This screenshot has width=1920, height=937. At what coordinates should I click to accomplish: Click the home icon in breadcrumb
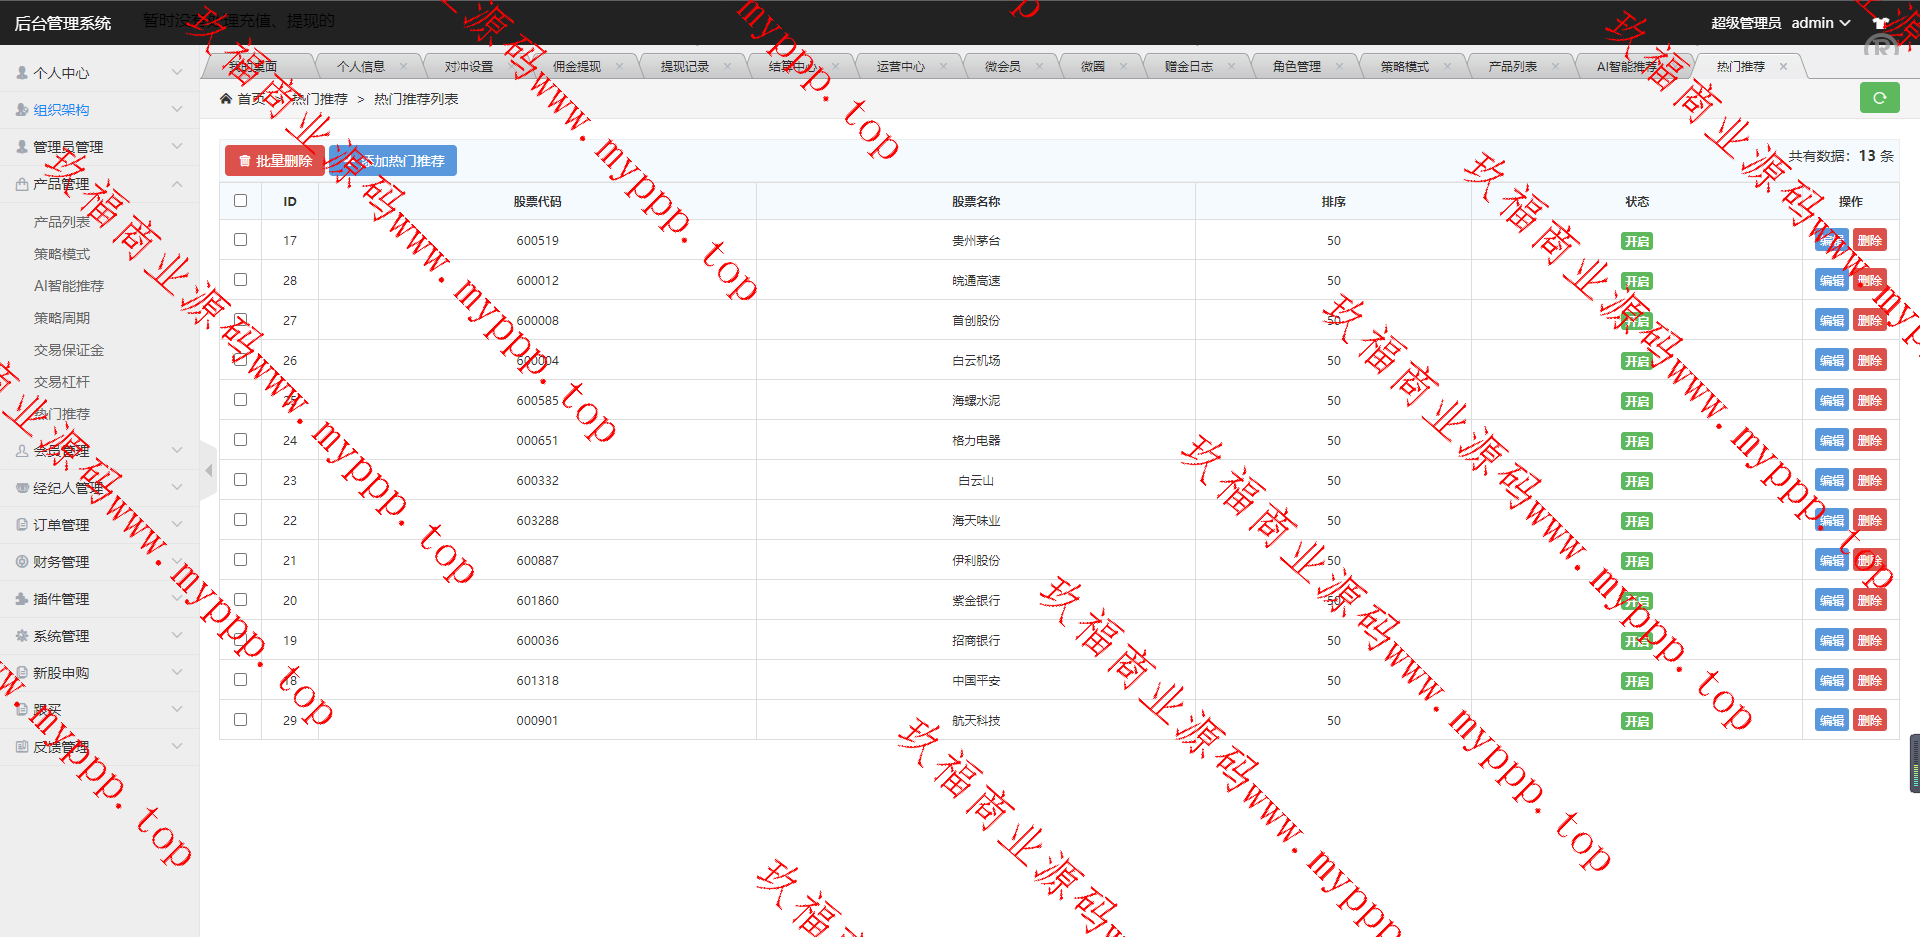pyautogui.click(x=226, y=99)
